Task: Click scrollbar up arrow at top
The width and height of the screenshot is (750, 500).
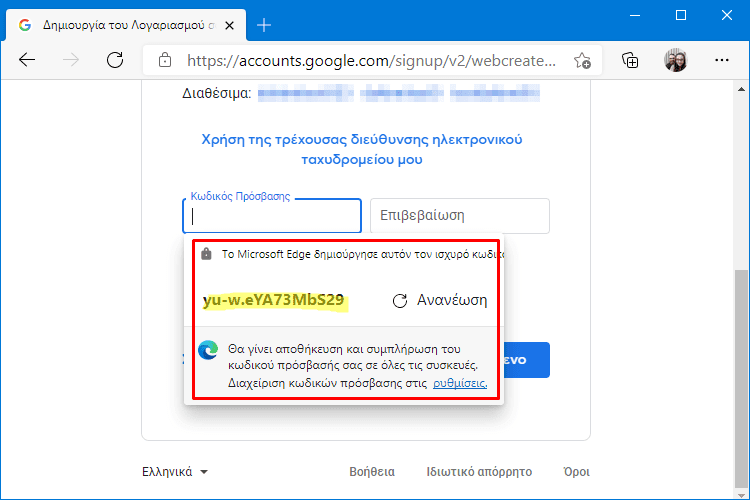Action: (741, 89)
